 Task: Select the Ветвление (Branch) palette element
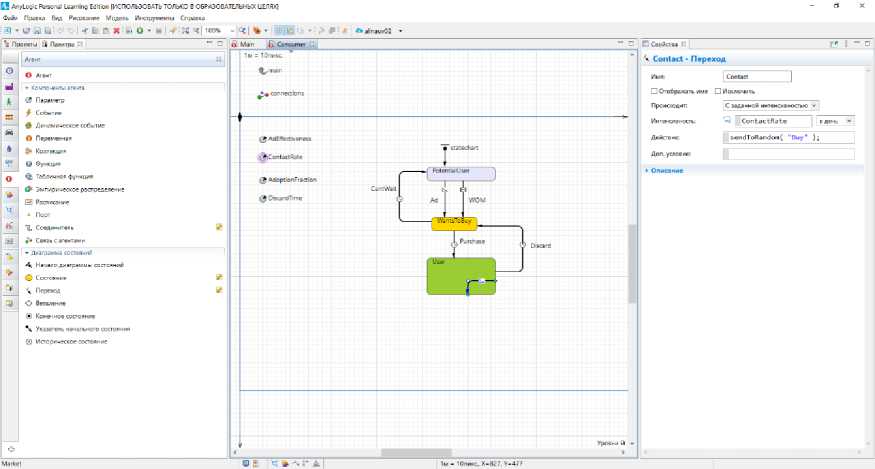coord(51,303)
